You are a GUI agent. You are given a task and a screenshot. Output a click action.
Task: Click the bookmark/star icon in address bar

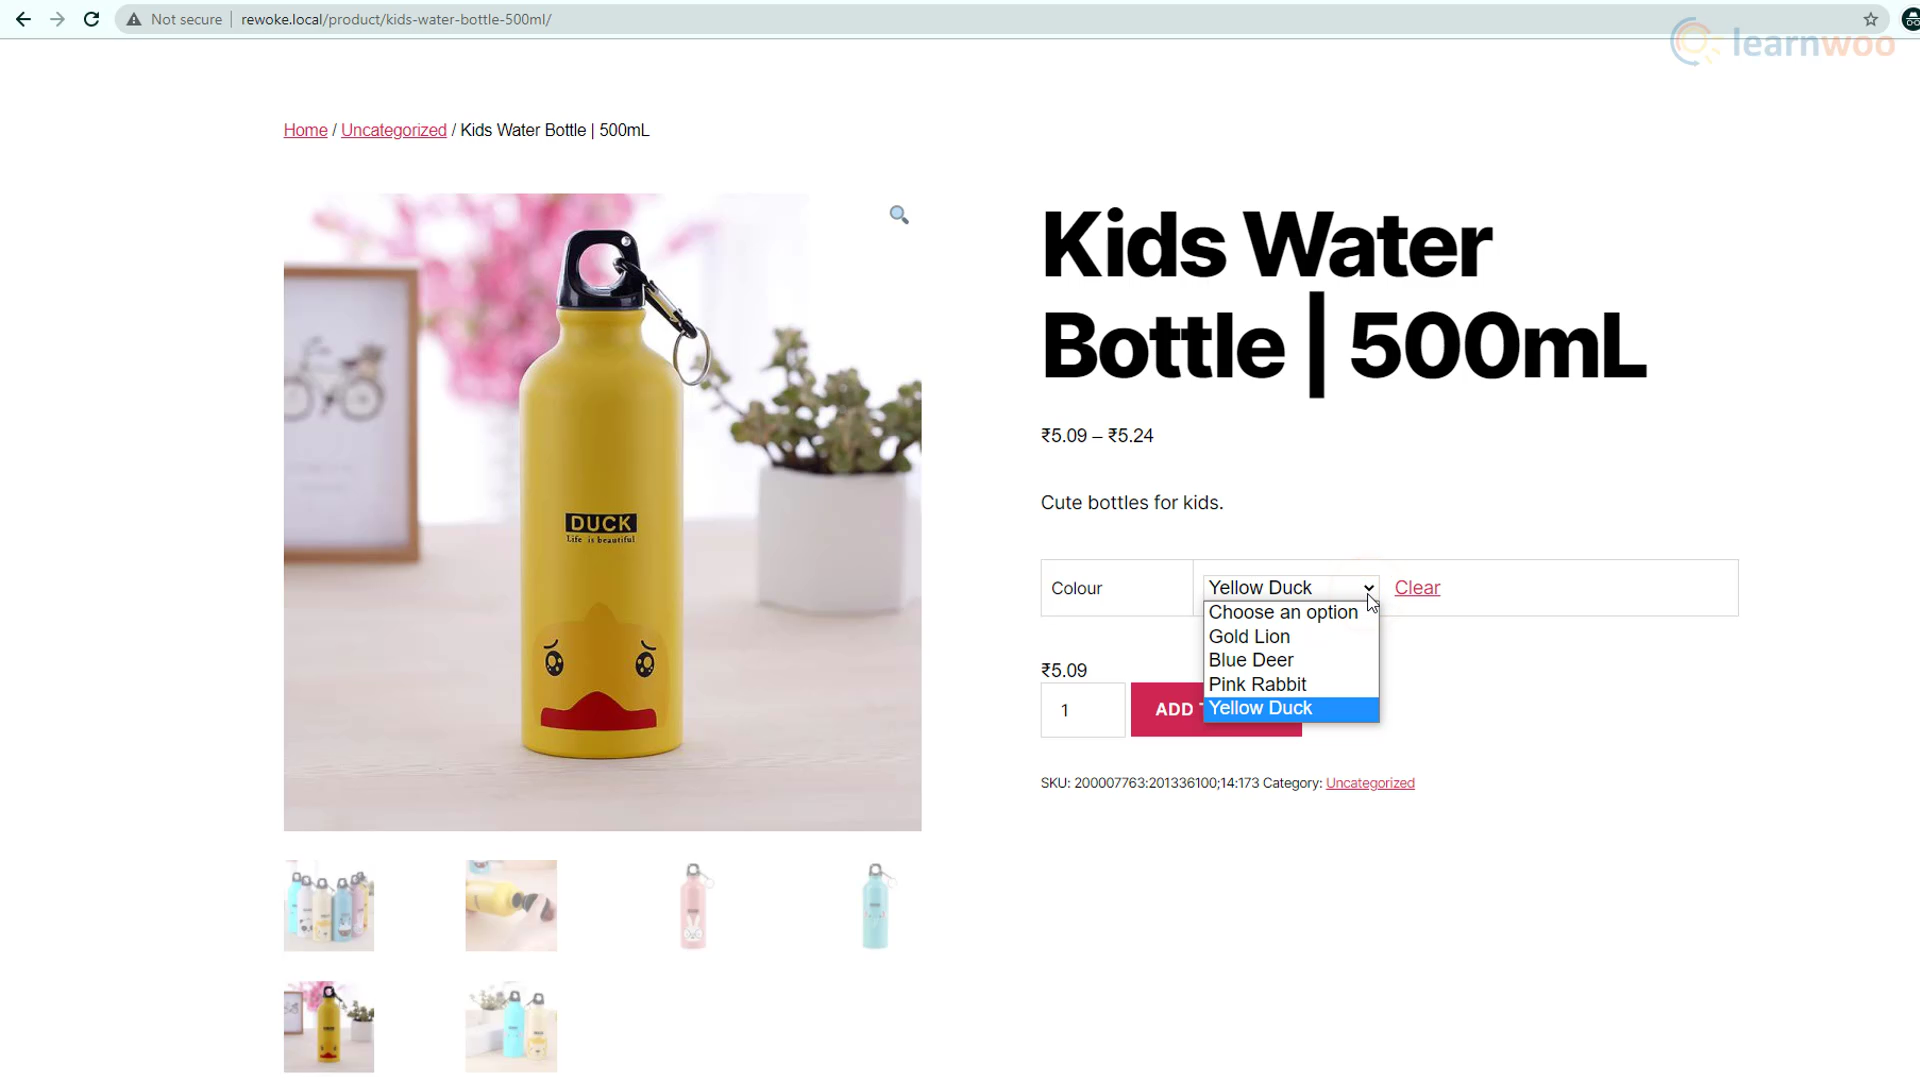coord(1870,18)
